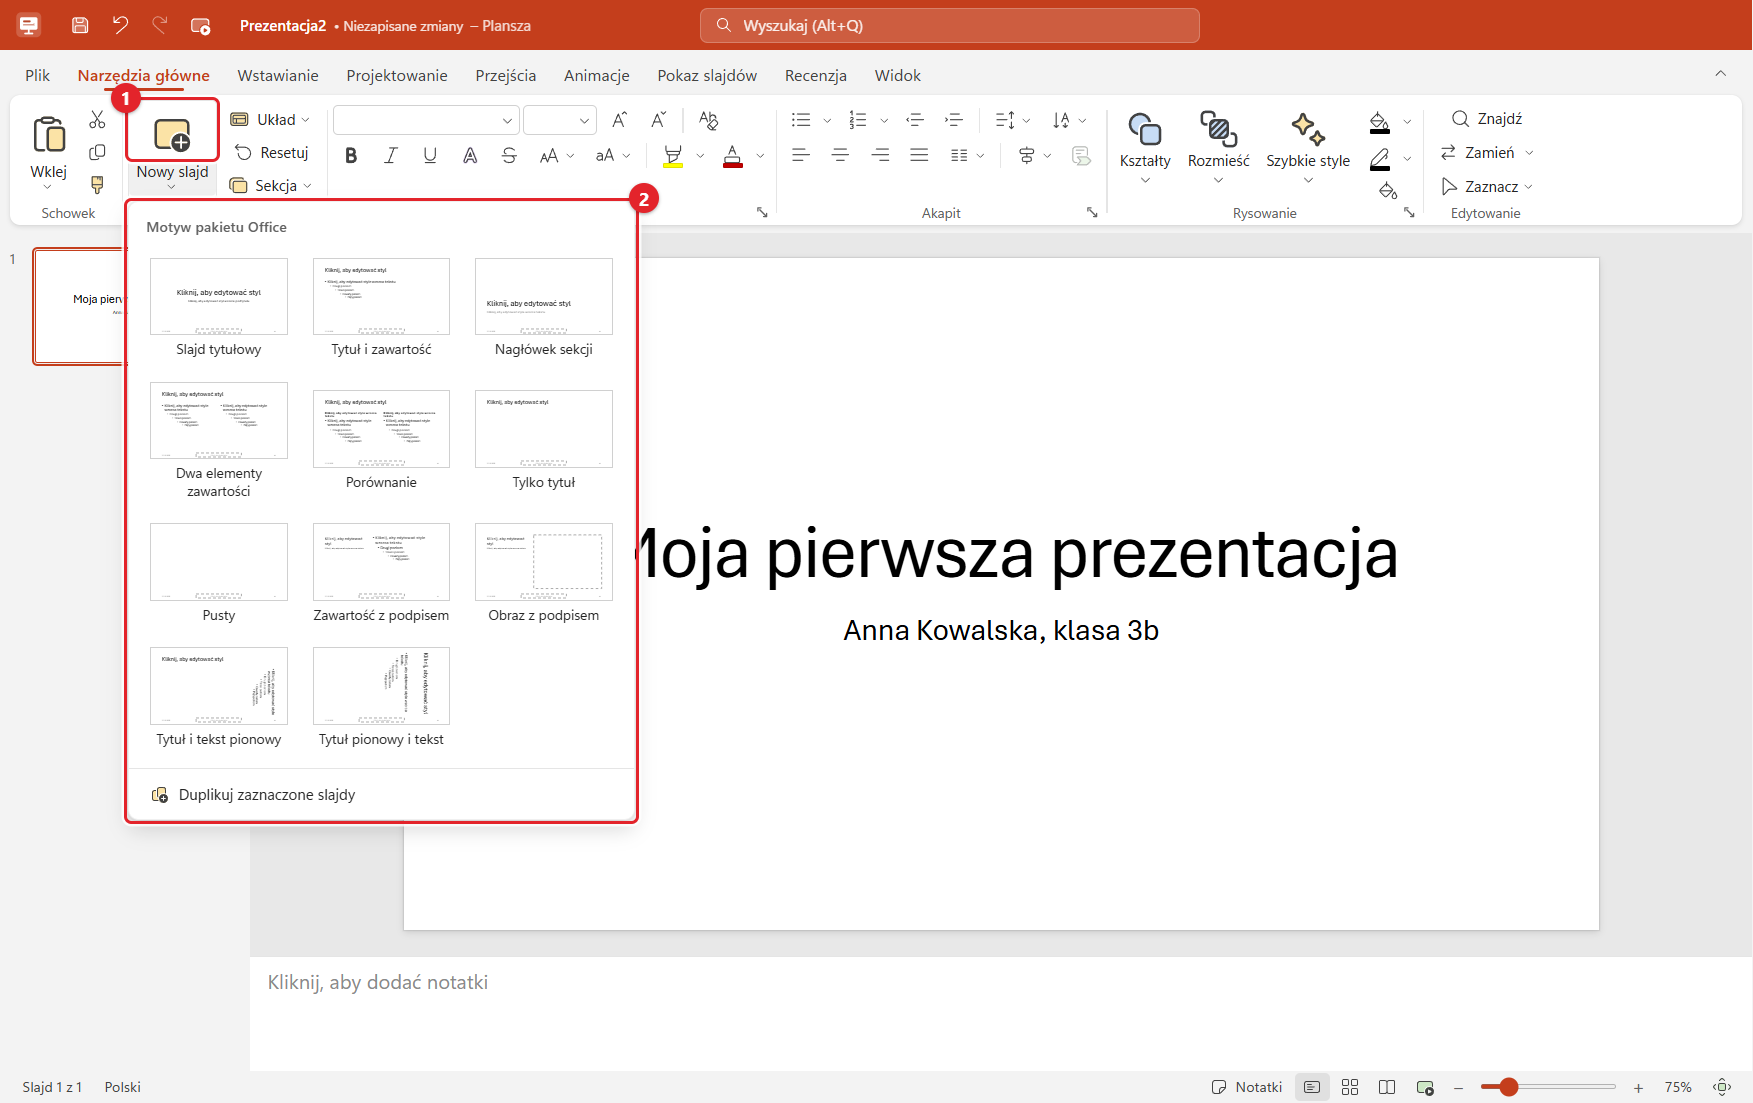1753x1103 pixels.
Task: Click the Nowy slajd icon
Action: point(172,134)
